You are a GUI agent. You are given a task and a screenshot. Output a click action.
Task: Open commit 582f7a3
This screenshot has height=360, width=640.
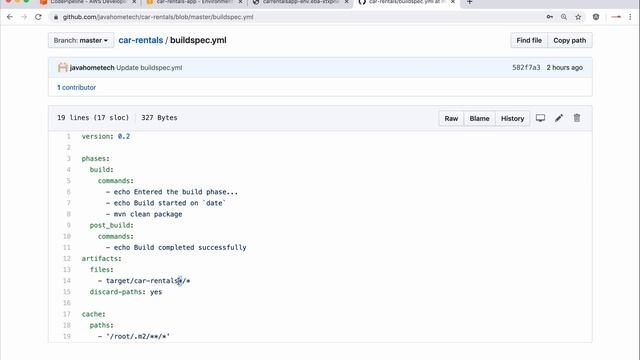pyautogui.click(x=526, y=68)
